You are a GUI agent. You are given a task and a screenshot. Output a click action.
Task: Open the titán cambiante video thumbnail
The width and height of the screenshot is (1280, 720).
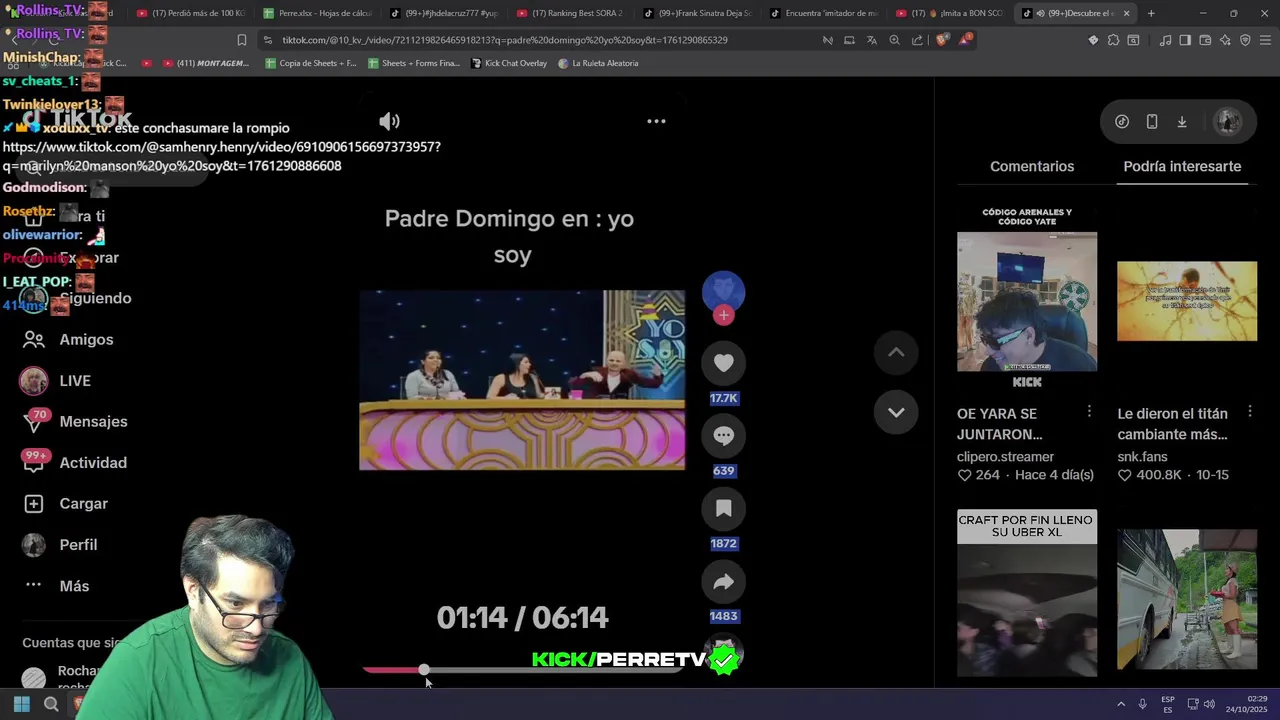(1187, 301)
